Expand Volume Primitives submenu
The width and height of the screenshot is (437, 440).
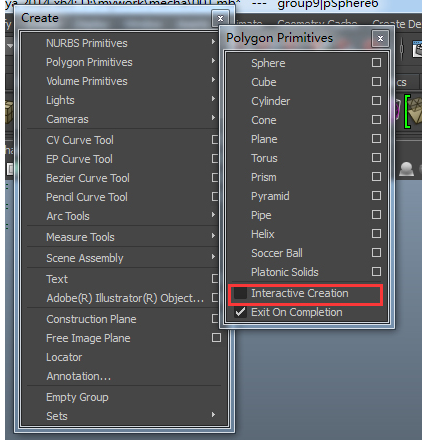pos(213,80)
